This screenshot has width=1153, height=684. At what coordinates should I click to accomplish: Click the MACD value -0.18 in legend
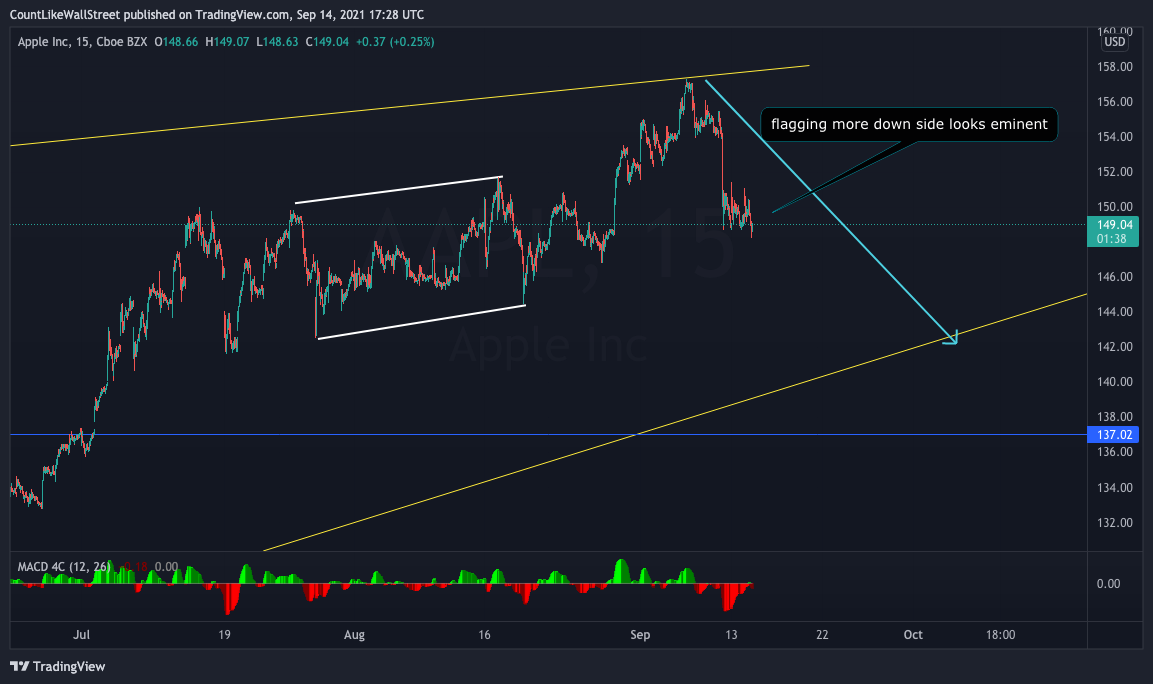135,566
